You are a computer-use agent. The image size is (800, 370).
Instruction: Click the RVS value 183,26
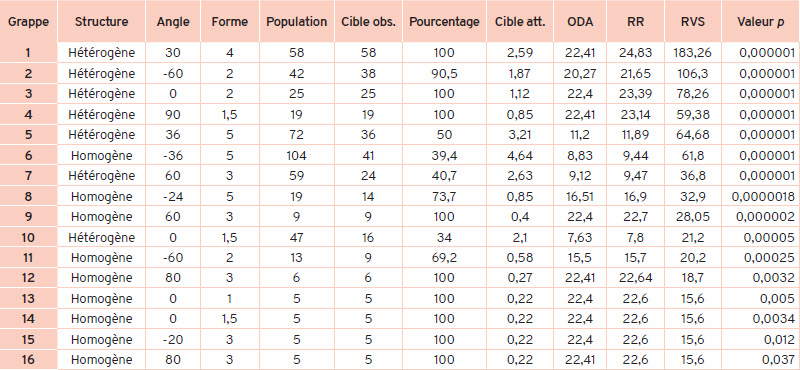point(693,53)
